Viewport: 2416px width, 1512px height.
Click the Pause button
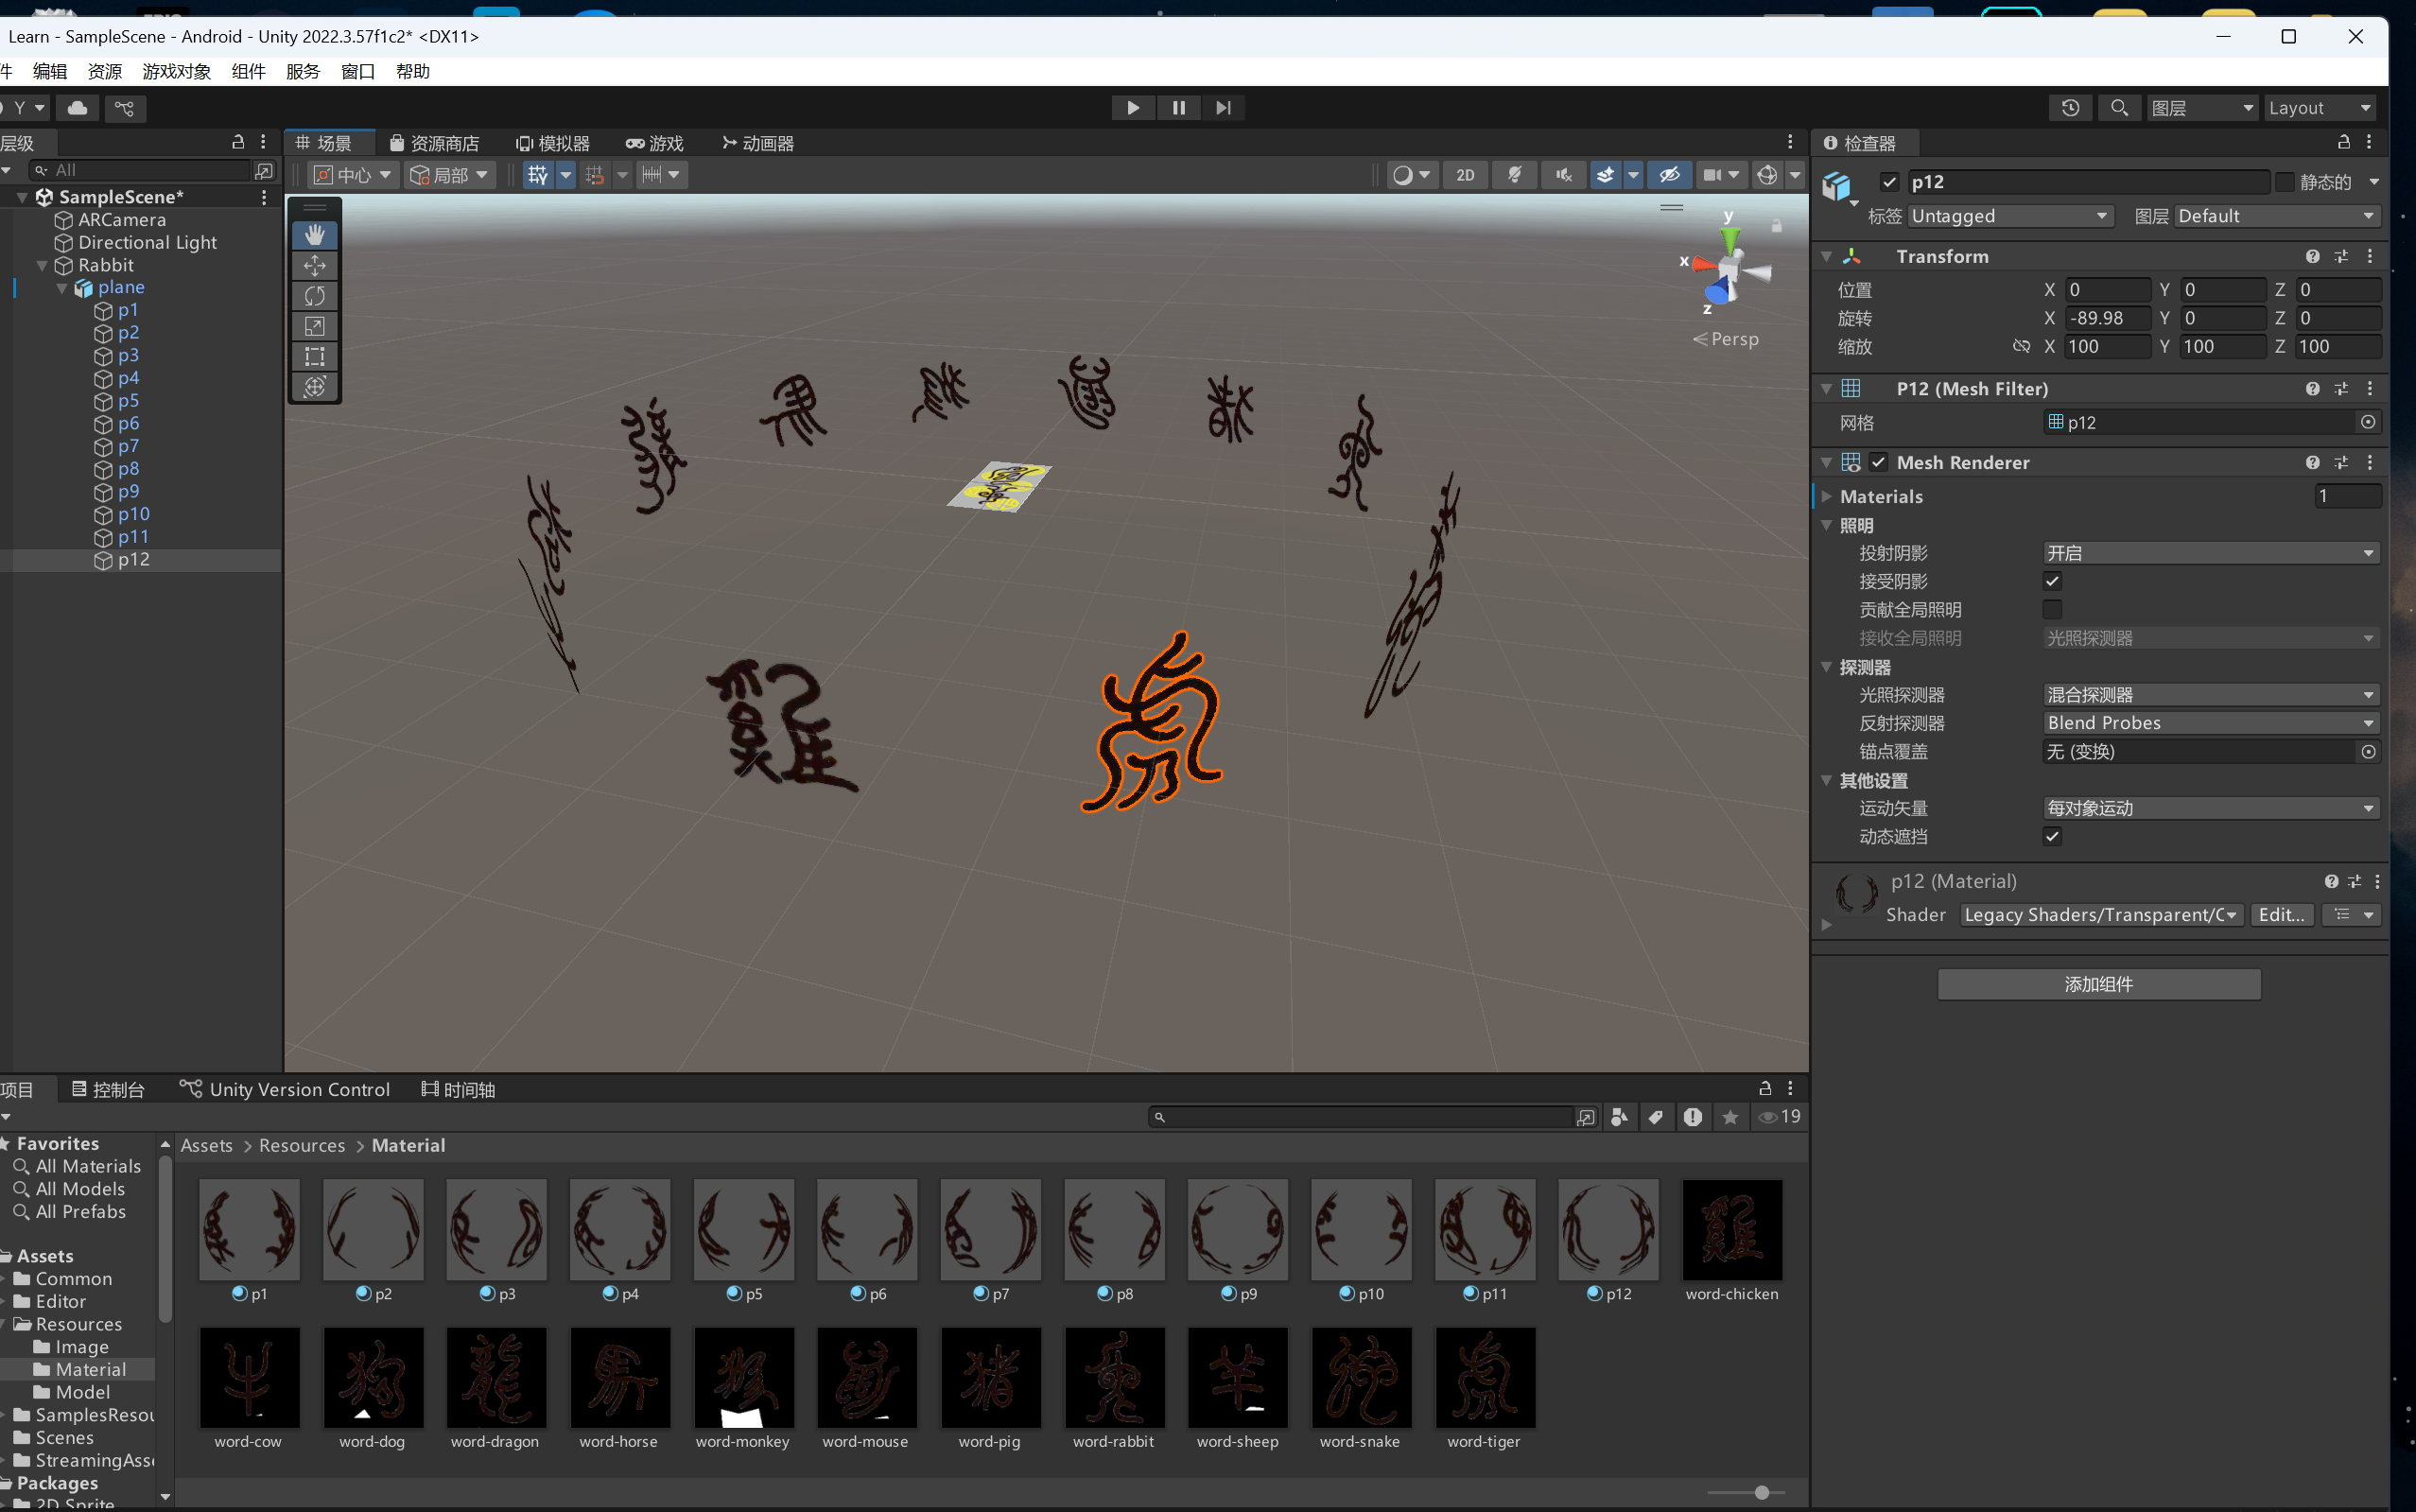pos(1178,107)
